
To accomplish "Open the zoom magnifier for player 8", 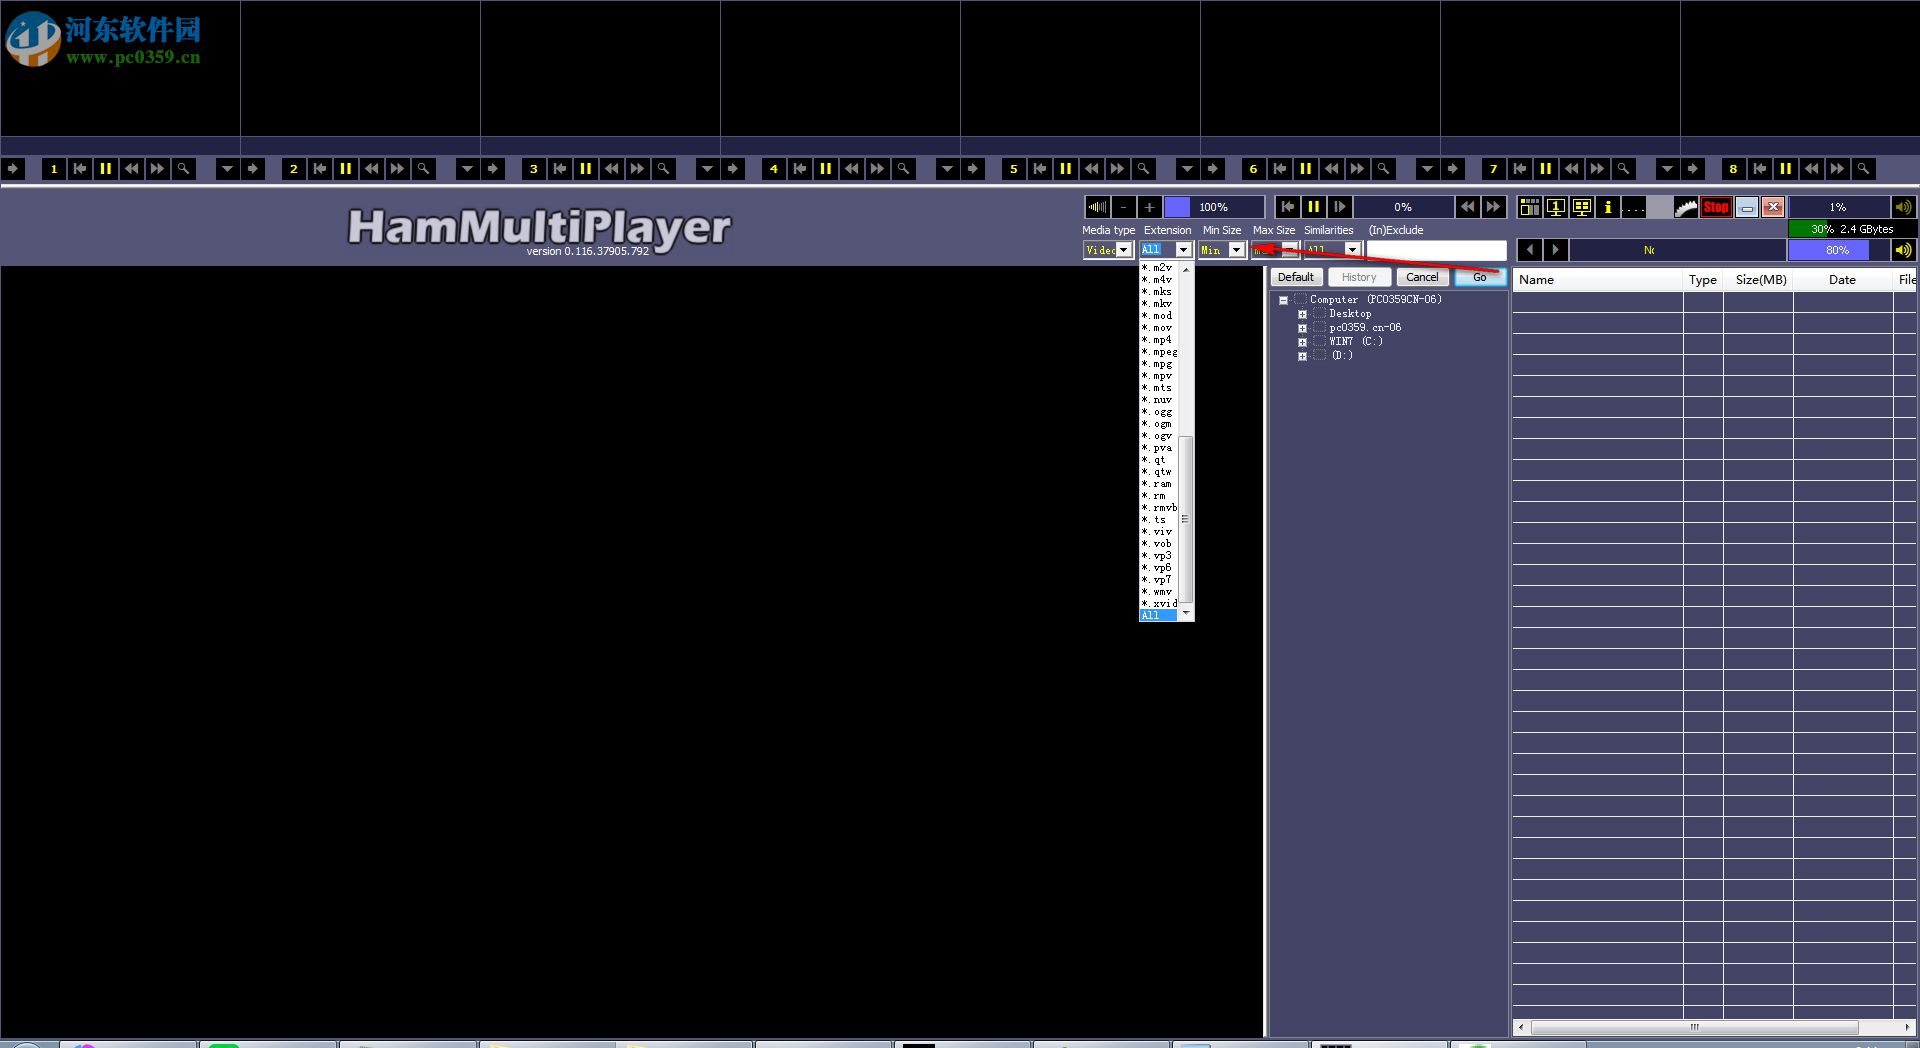I will (x=1863, y=169).
